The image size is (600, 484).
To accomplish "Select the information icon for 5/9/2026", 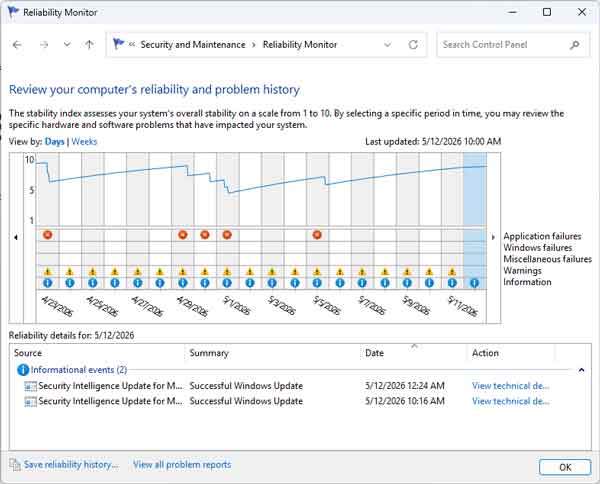I will point(407,283).
